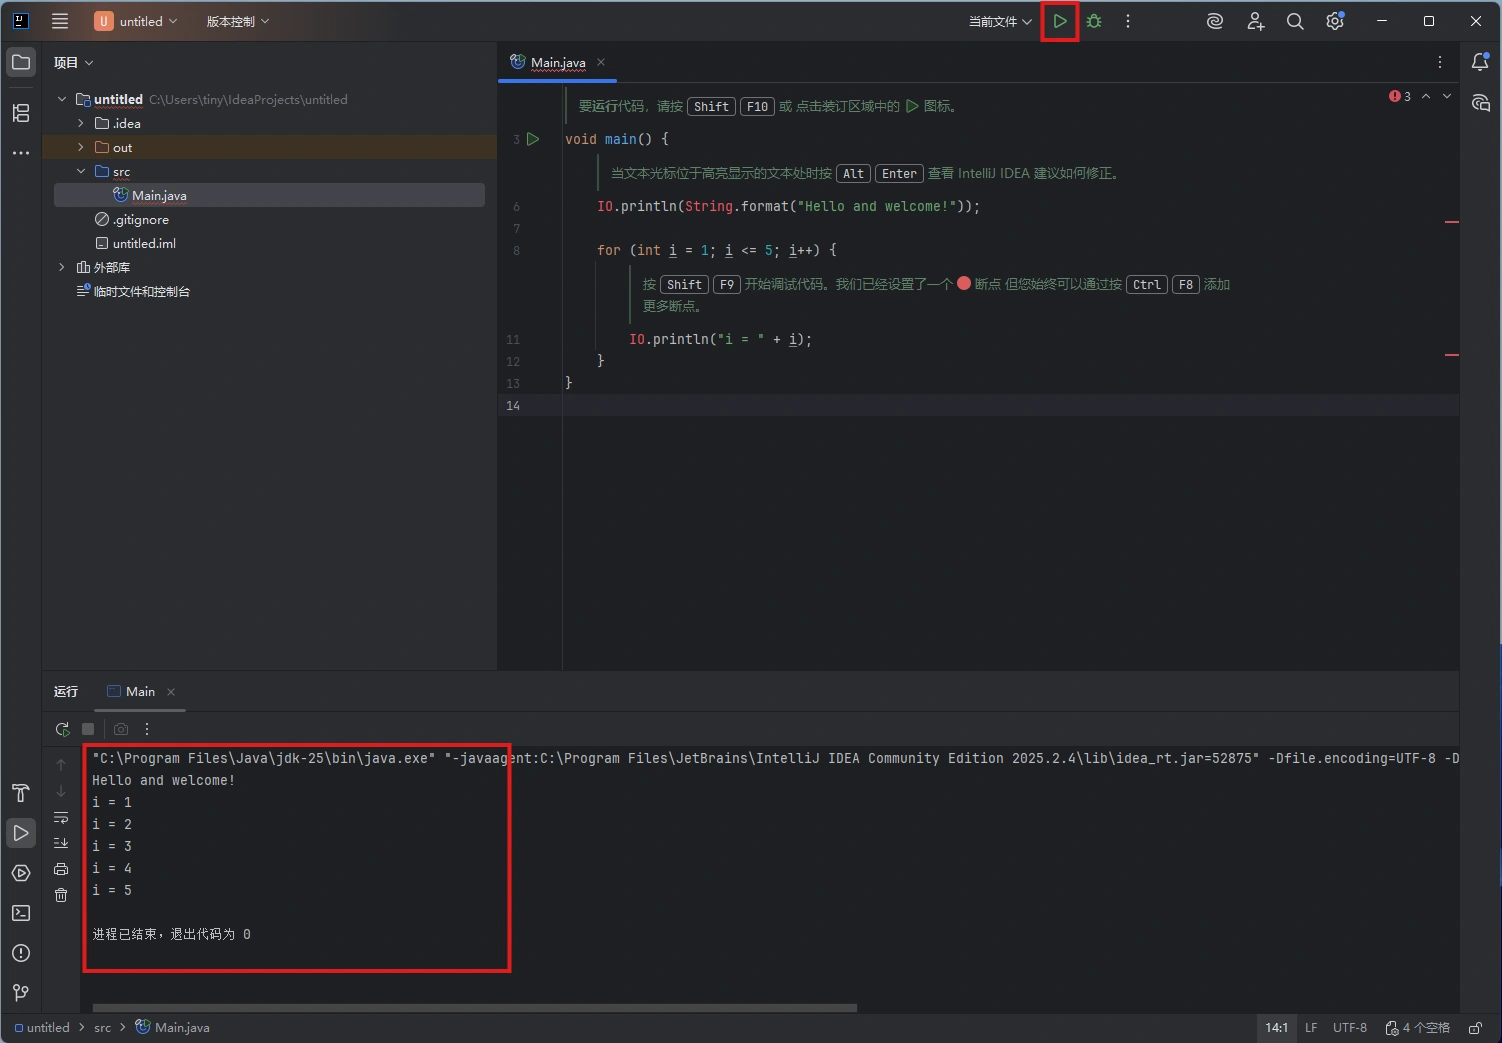Viewport: 1502px width, 1043px height.
Task: Select the Main tab in Run panel
Action: [140, 691]
